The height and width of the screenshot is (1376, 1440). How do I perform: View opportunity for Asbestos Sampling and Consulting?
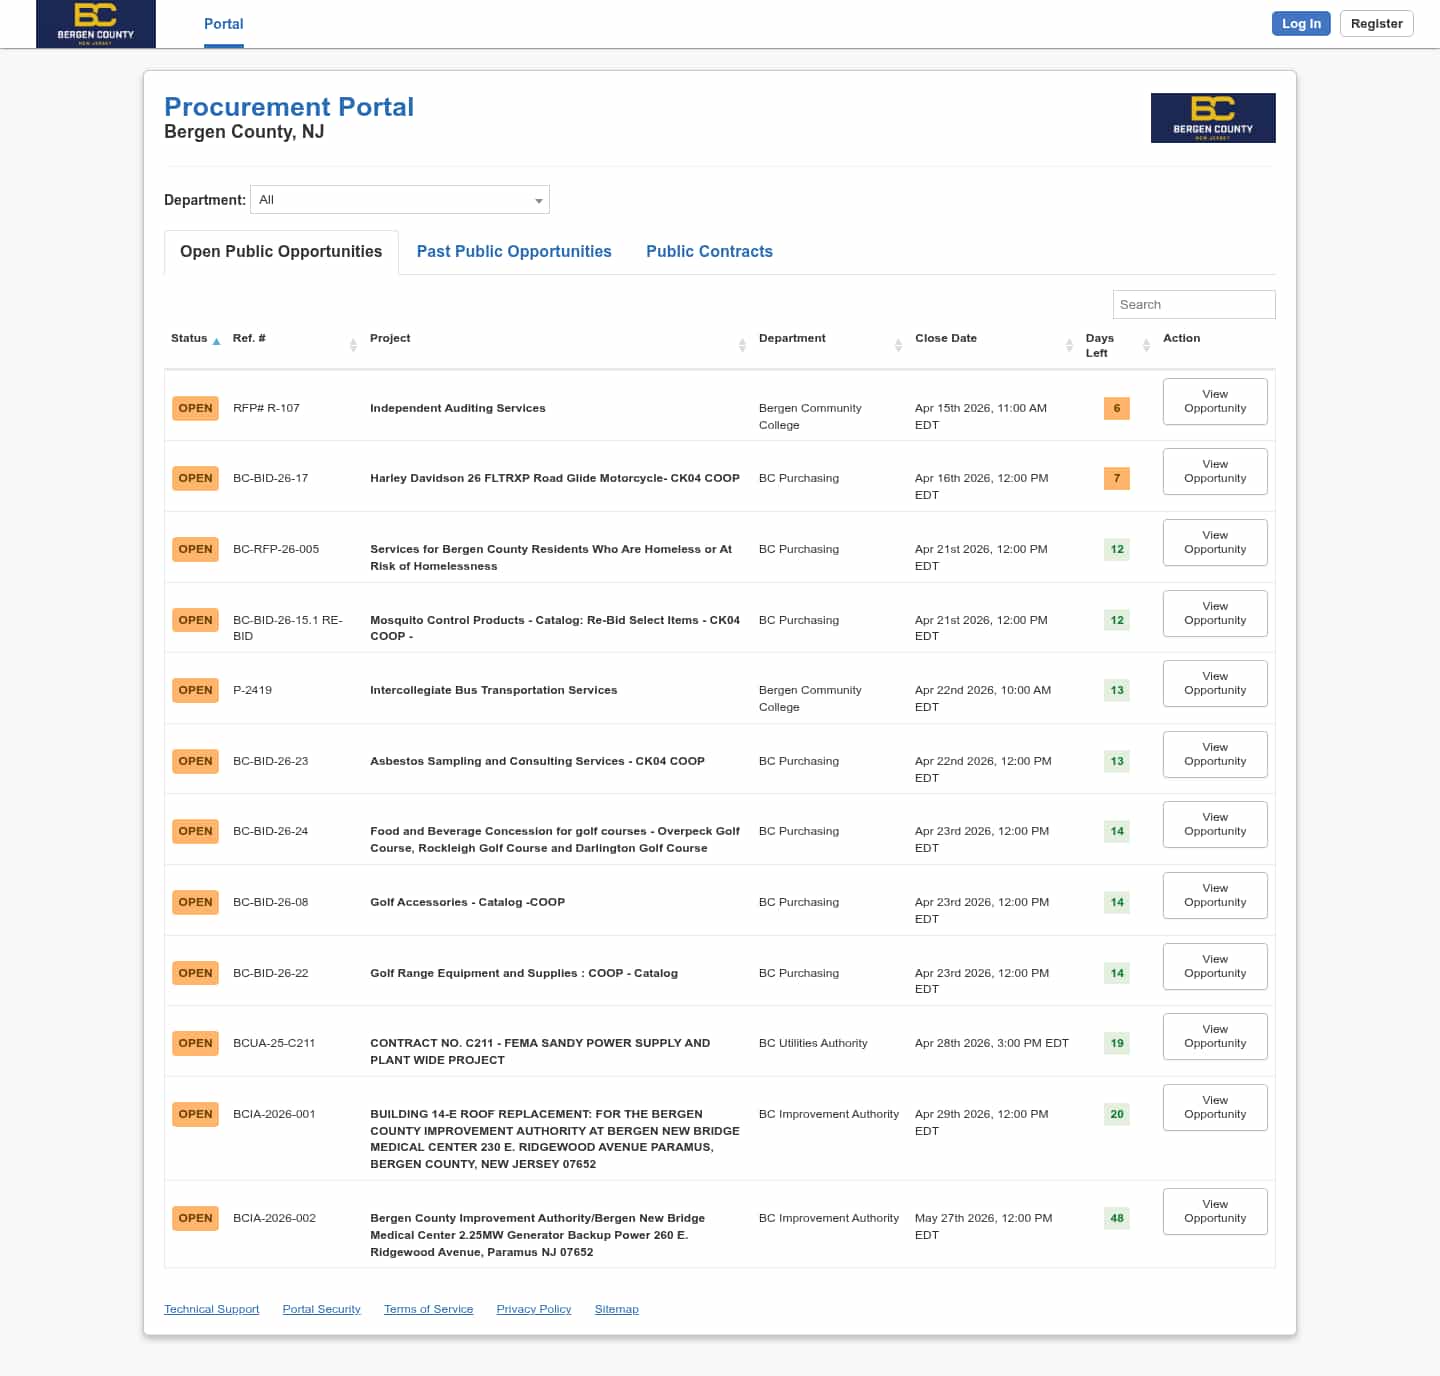[x=1215, y=755]
